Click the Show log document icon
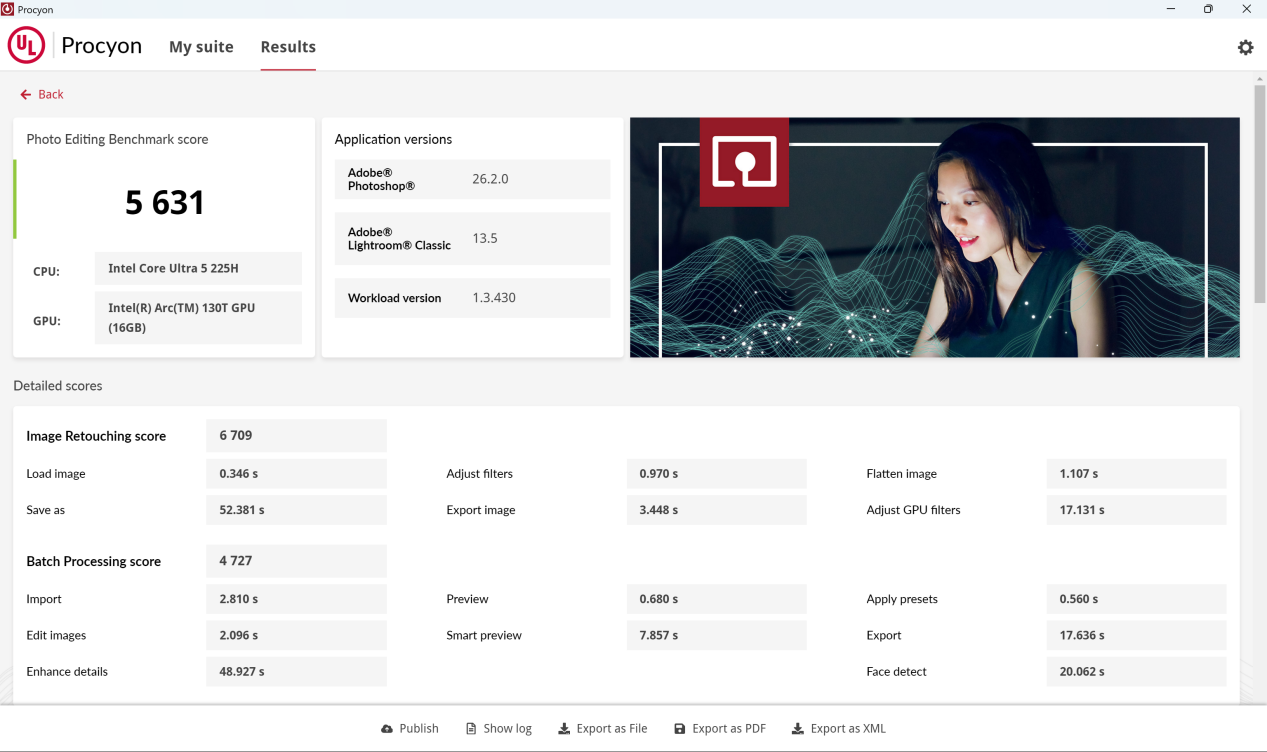Image resolution: width=1267 pixels, height=752 pixels. click(472, 729)
